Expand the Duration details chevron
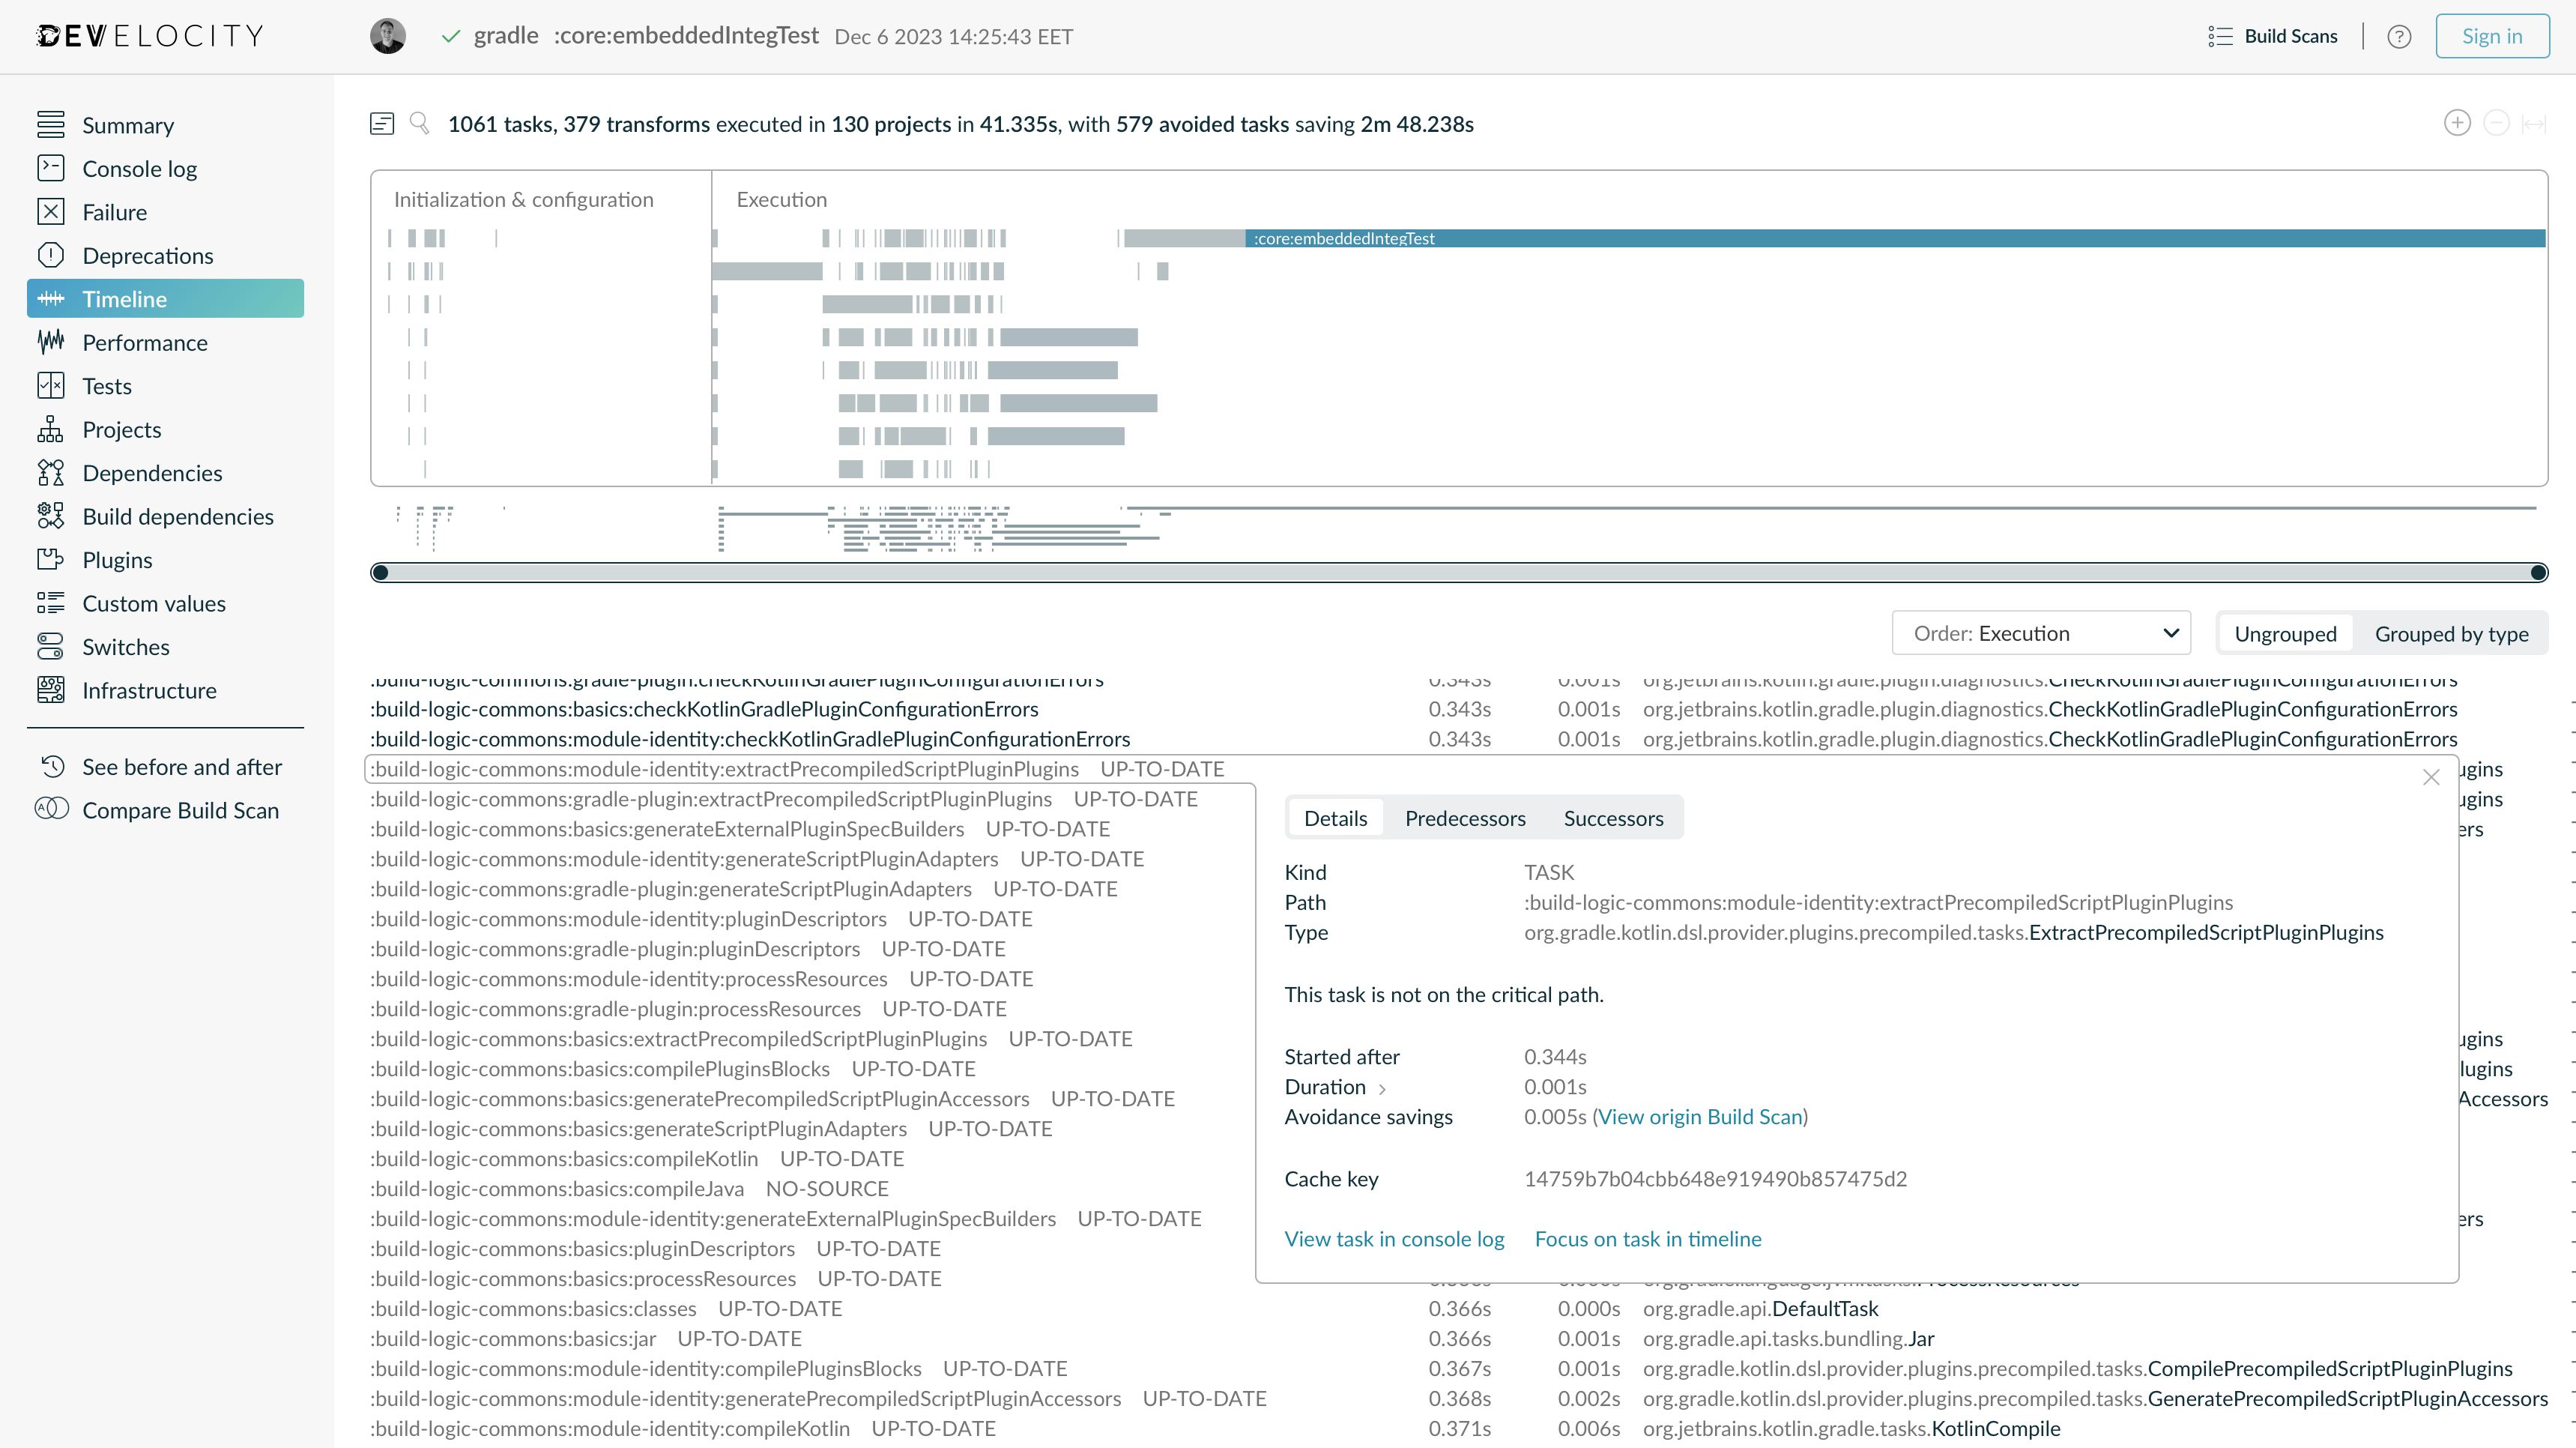Screen dimensions: 2576x1448 pyautogui.click(x=1385, y=1089)
